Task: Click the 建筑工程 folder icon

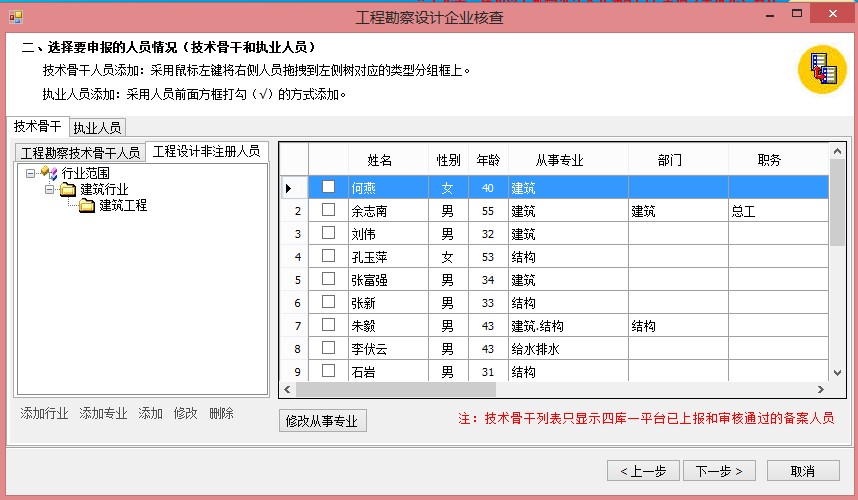Action: point(87,206)
